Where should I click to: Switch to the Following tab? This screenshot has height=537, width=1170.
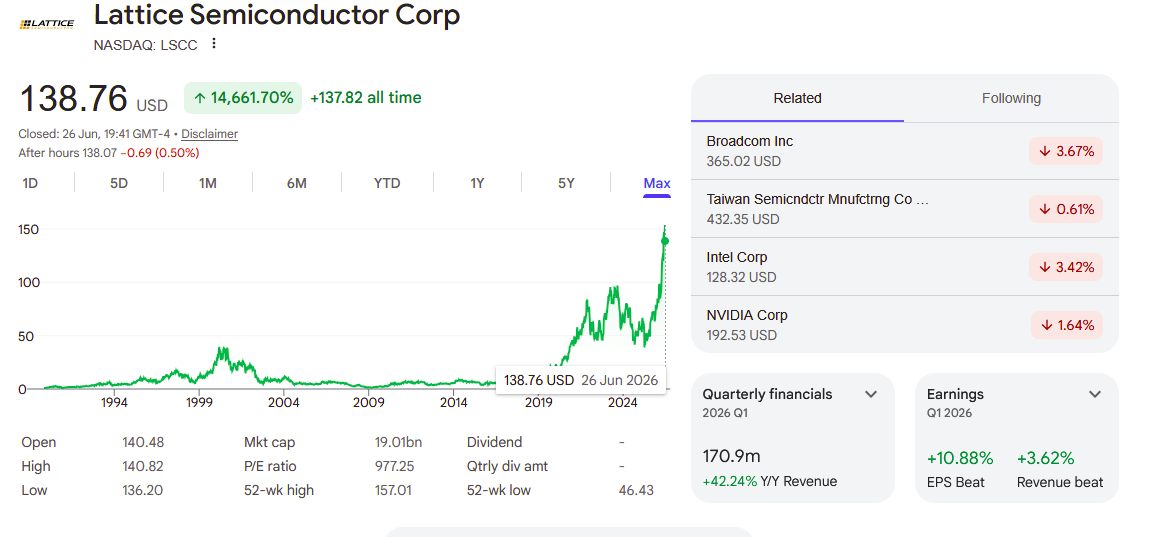click(x=1011, y=98)
